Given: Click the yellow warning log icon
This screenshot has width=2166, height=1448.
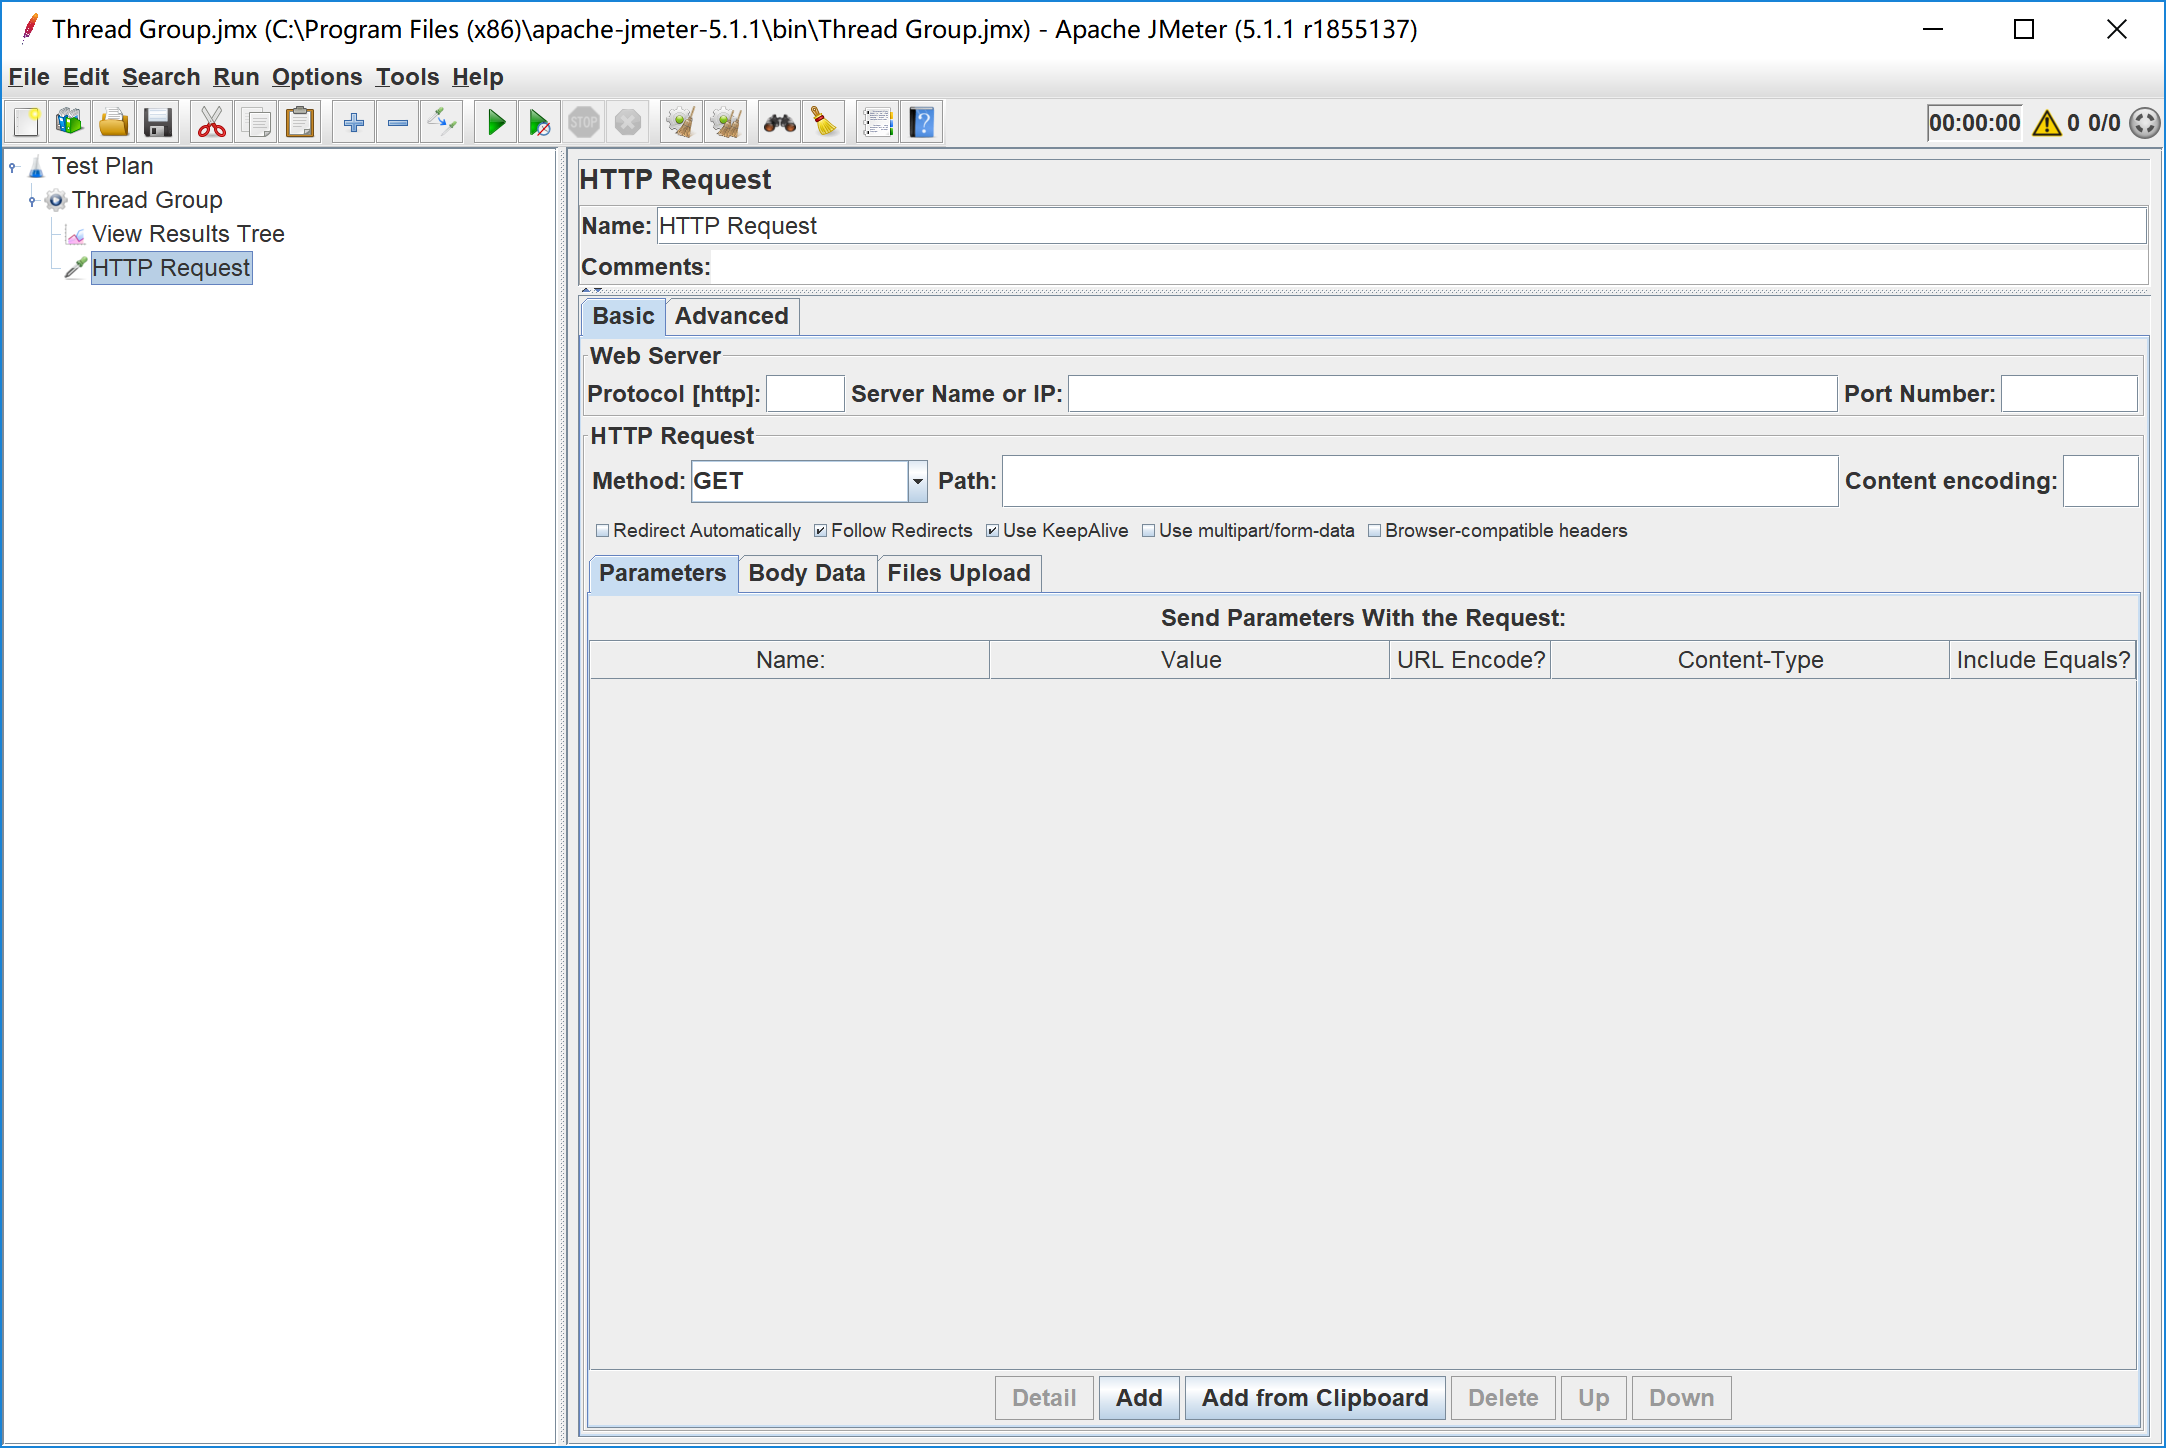Looking at the screenshot, I should pos(2047,123).
